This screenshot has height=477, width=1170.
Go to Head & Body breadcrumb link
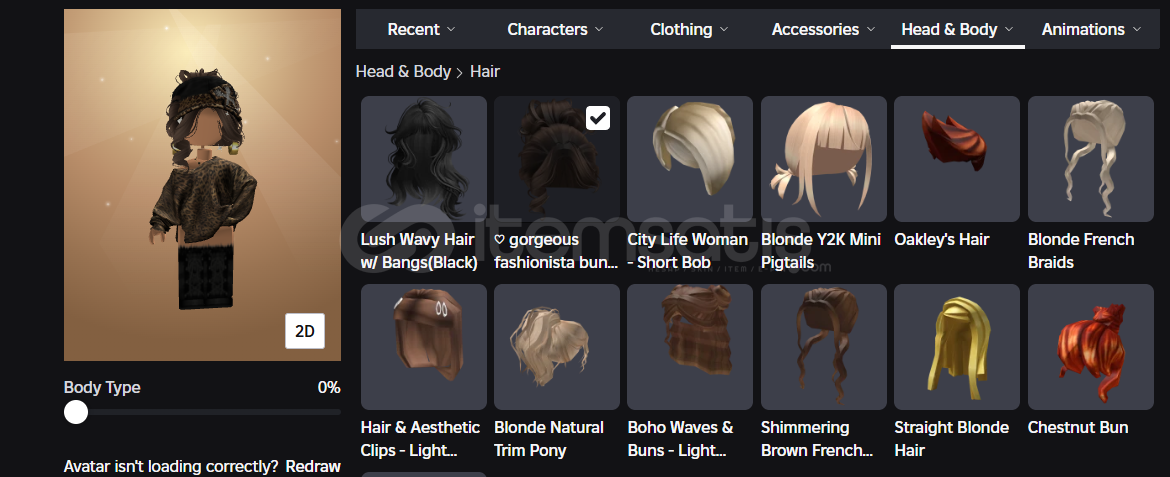[403, 72]
